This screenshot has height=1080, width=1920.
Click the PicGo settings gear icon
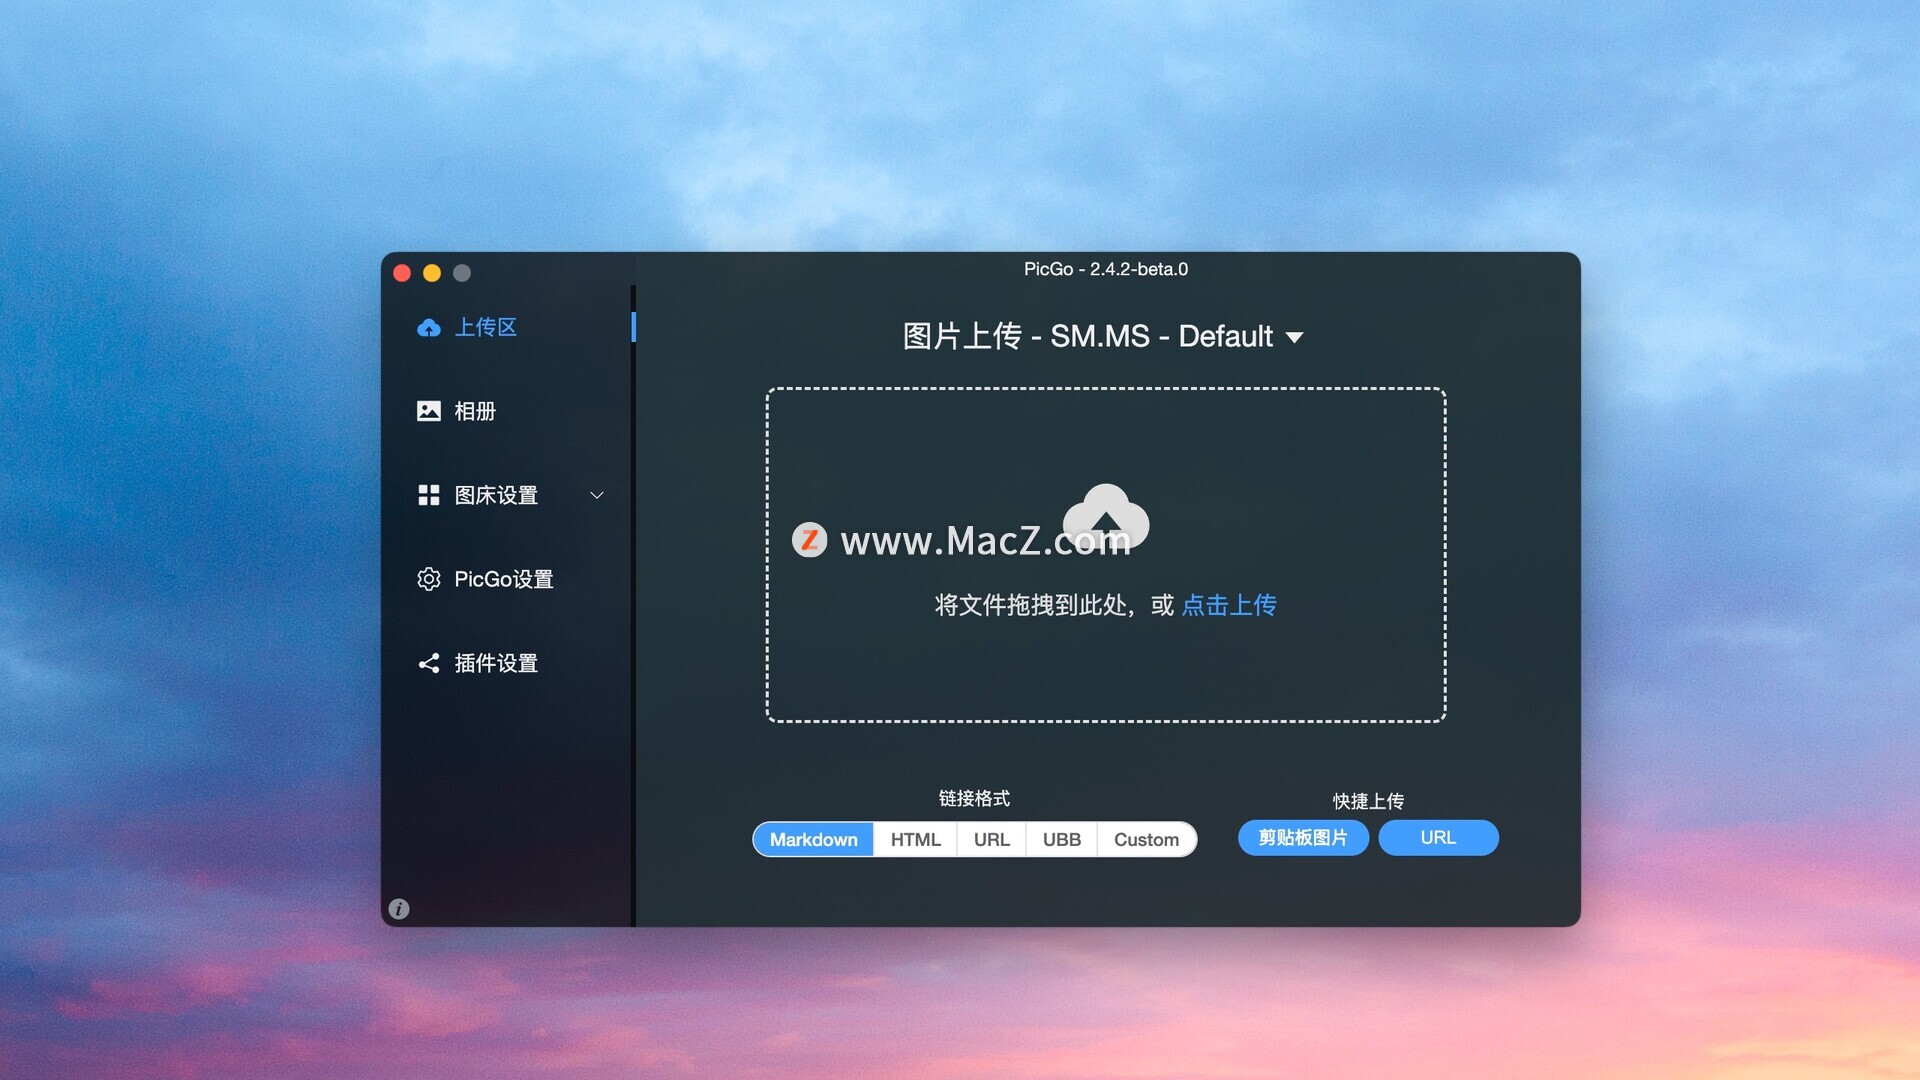coord(428,579)
